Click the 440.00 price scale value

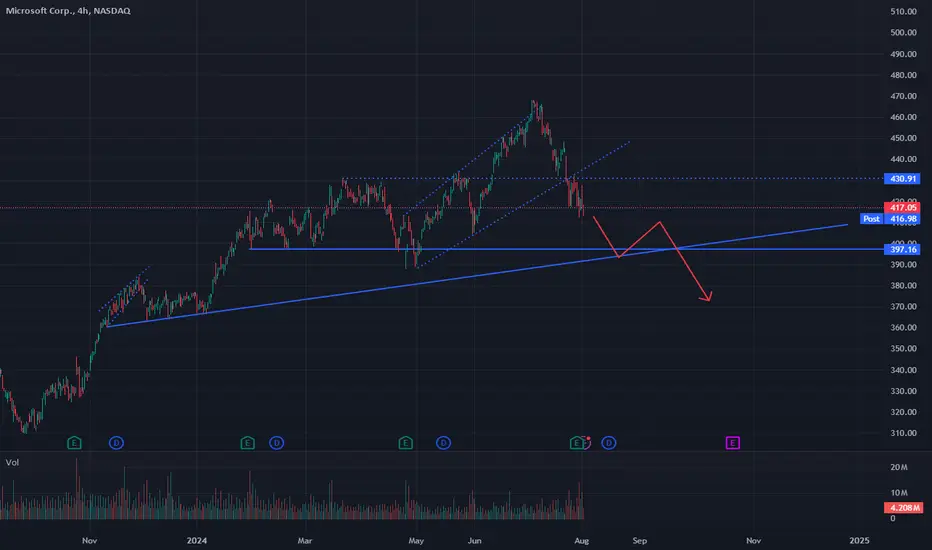click(x=903, y=159)
